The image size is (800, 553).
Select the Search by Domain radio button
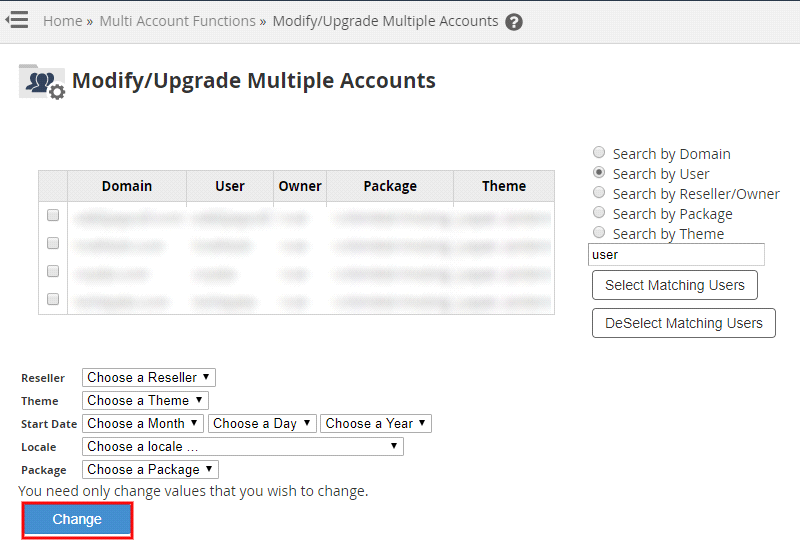[599, 153]
